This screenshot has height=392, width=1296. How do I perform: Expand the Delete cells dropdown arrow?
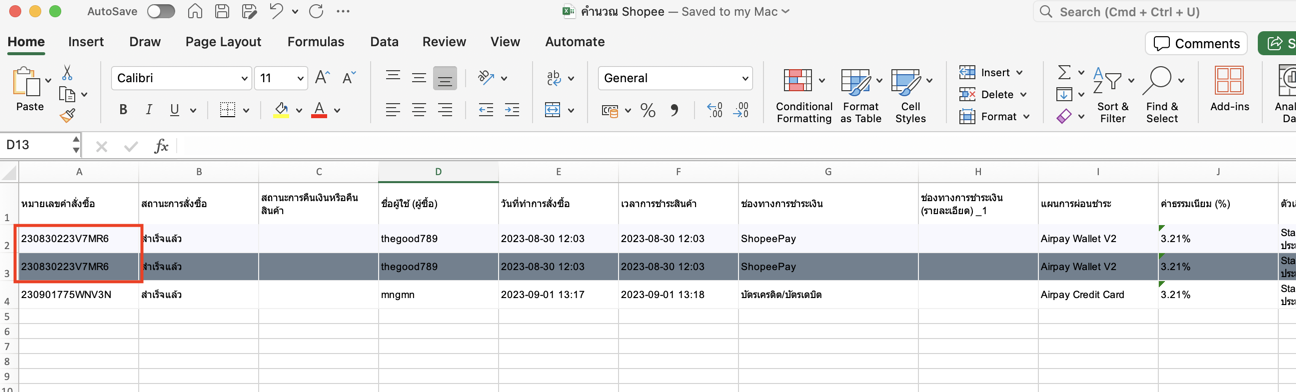[1024, 95]
